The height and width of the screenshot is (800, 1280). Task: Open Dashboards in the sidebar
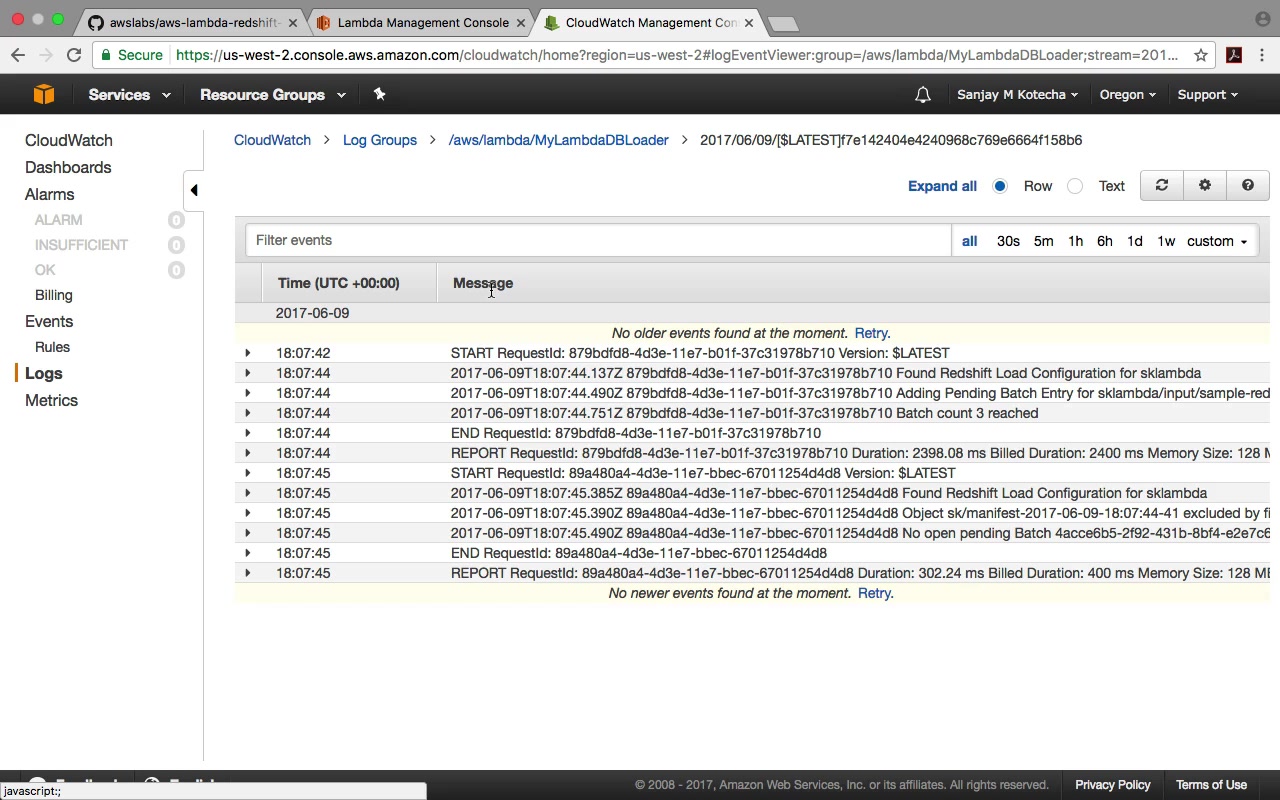pos(68,168)
